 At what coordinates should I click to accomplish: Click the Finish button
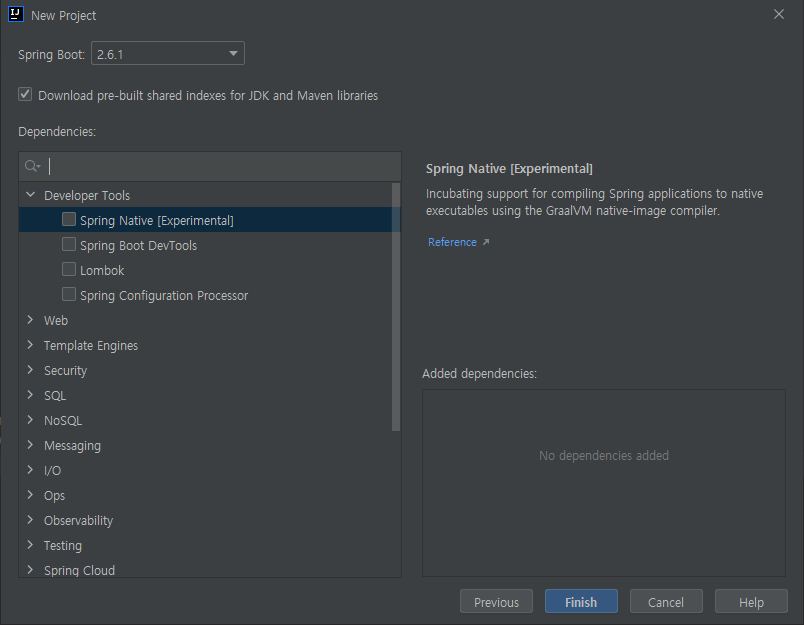pyautogui.click(x=581, y=601)
